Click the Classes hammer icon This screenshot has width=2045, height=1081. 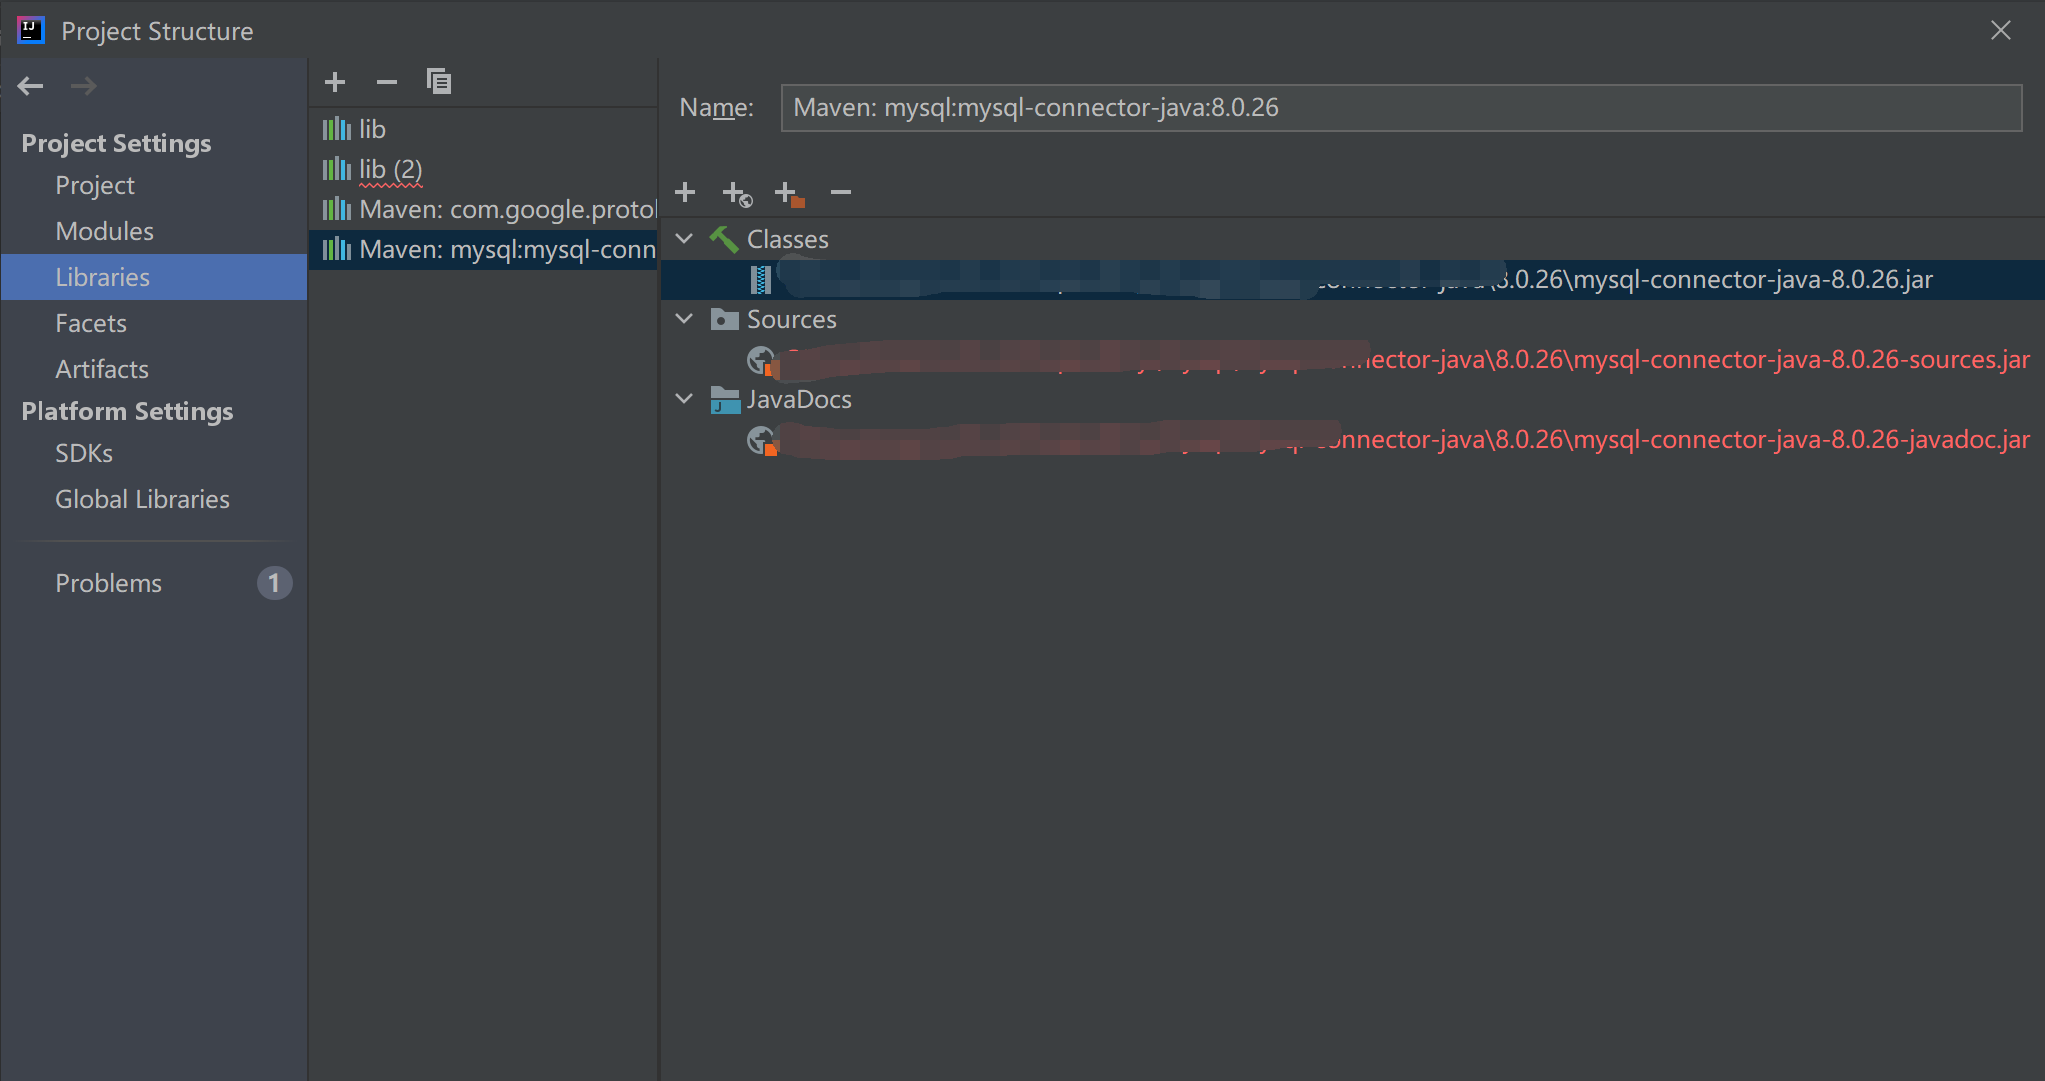(x=724, y=239)
